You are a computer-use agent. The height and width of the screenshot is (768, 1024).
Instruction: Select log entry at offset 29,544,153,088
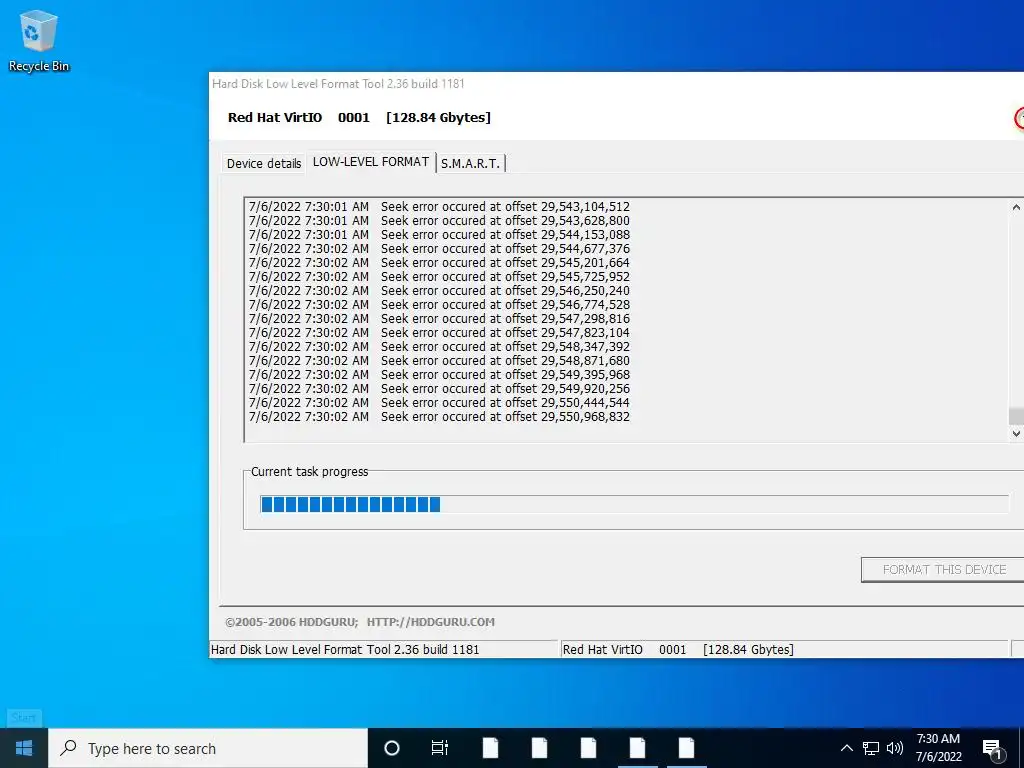[439, 234]
